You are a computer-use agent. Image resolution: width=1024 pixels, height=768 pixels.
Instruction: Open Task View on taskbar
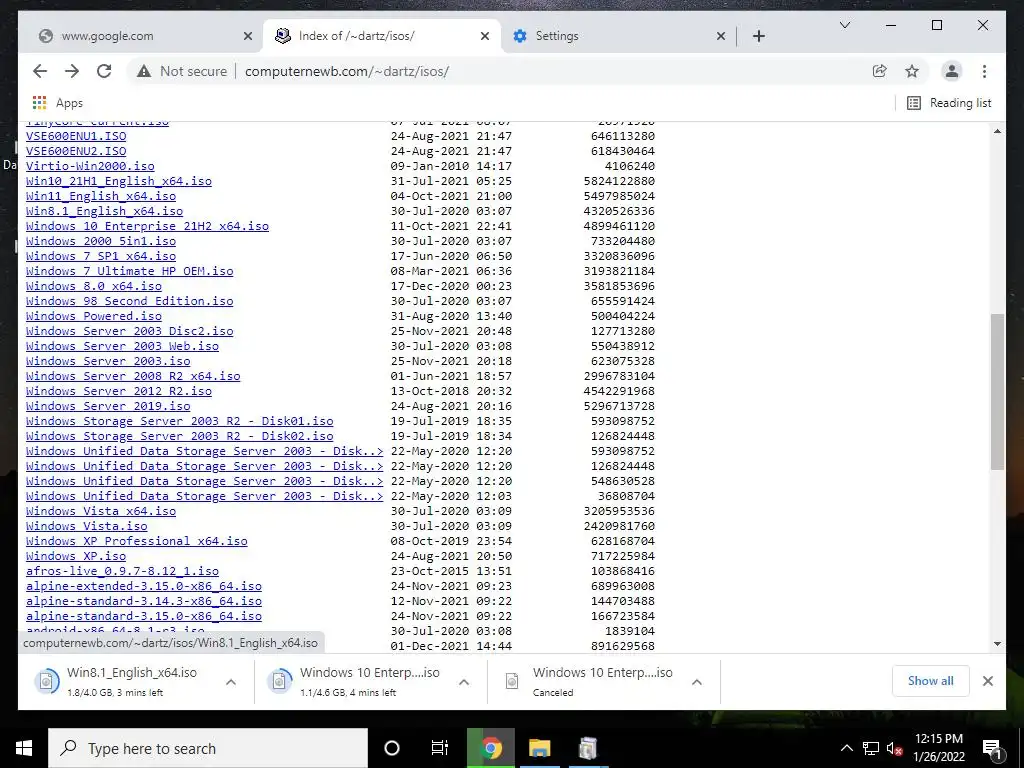click(x=440, y=748)
